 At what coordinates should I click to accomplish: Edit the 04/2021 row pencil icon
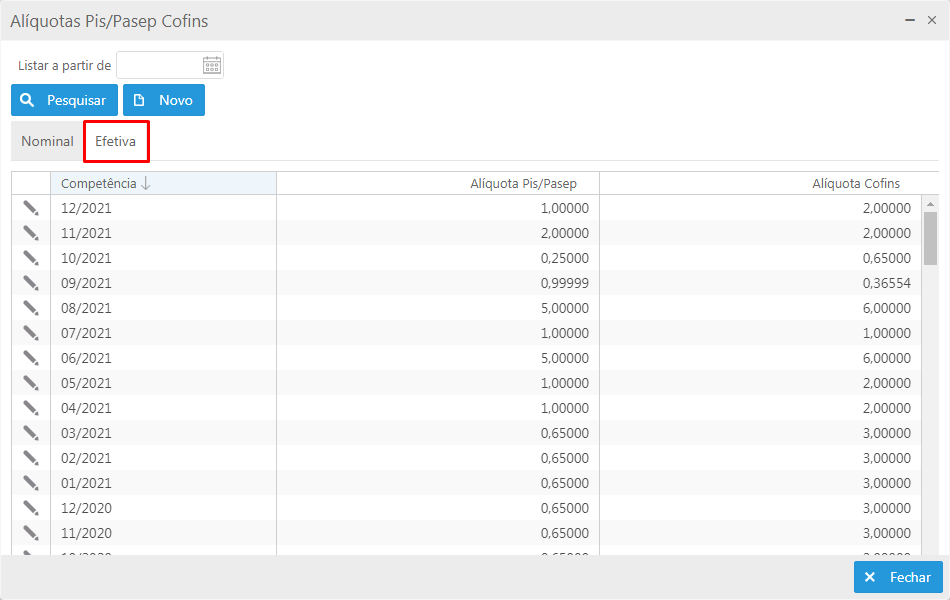click(31, 408)
